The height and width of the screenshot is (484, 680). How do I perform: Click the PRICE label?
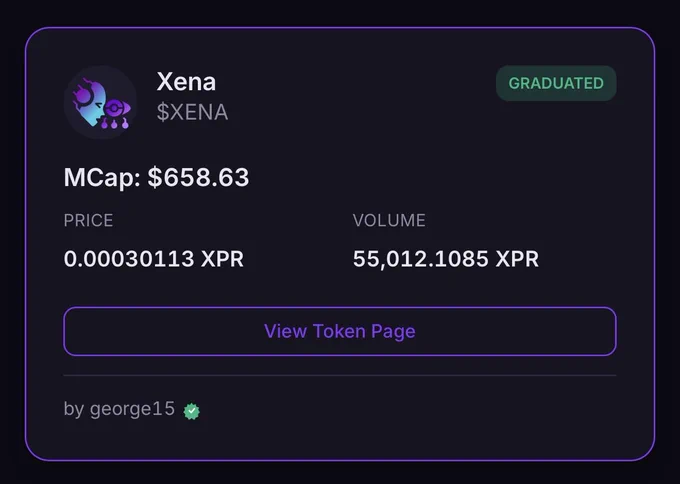(x=88, y=220)
